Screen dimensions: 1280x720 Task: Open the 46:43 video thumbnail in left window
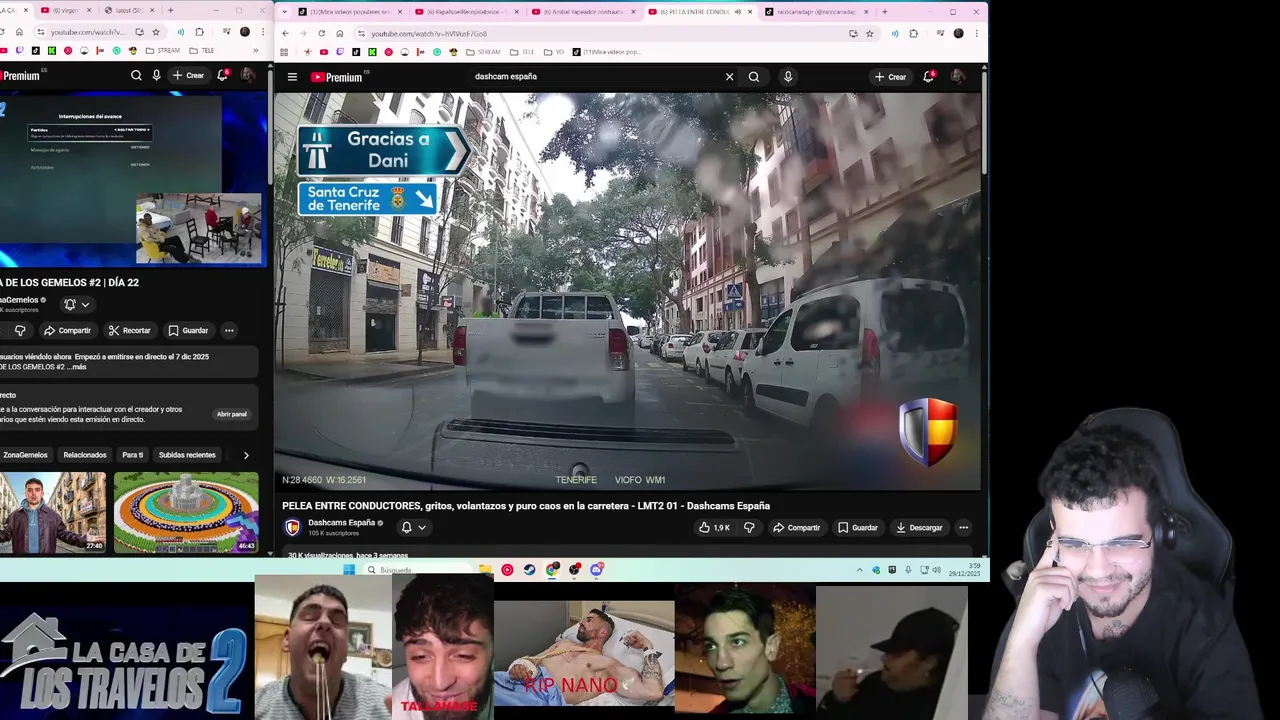tap(186, 512)
